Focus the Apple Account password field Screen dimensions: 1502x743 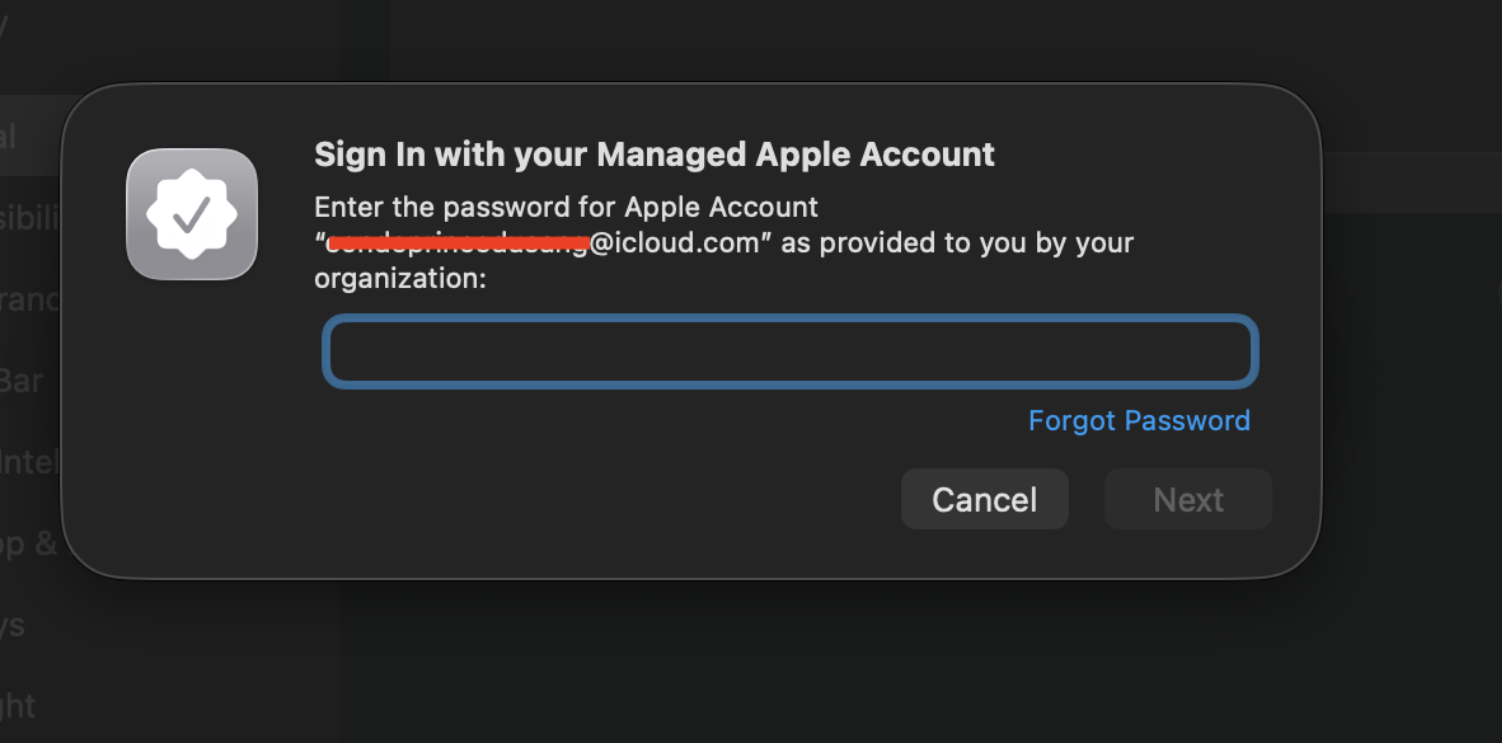pos(789,351)
